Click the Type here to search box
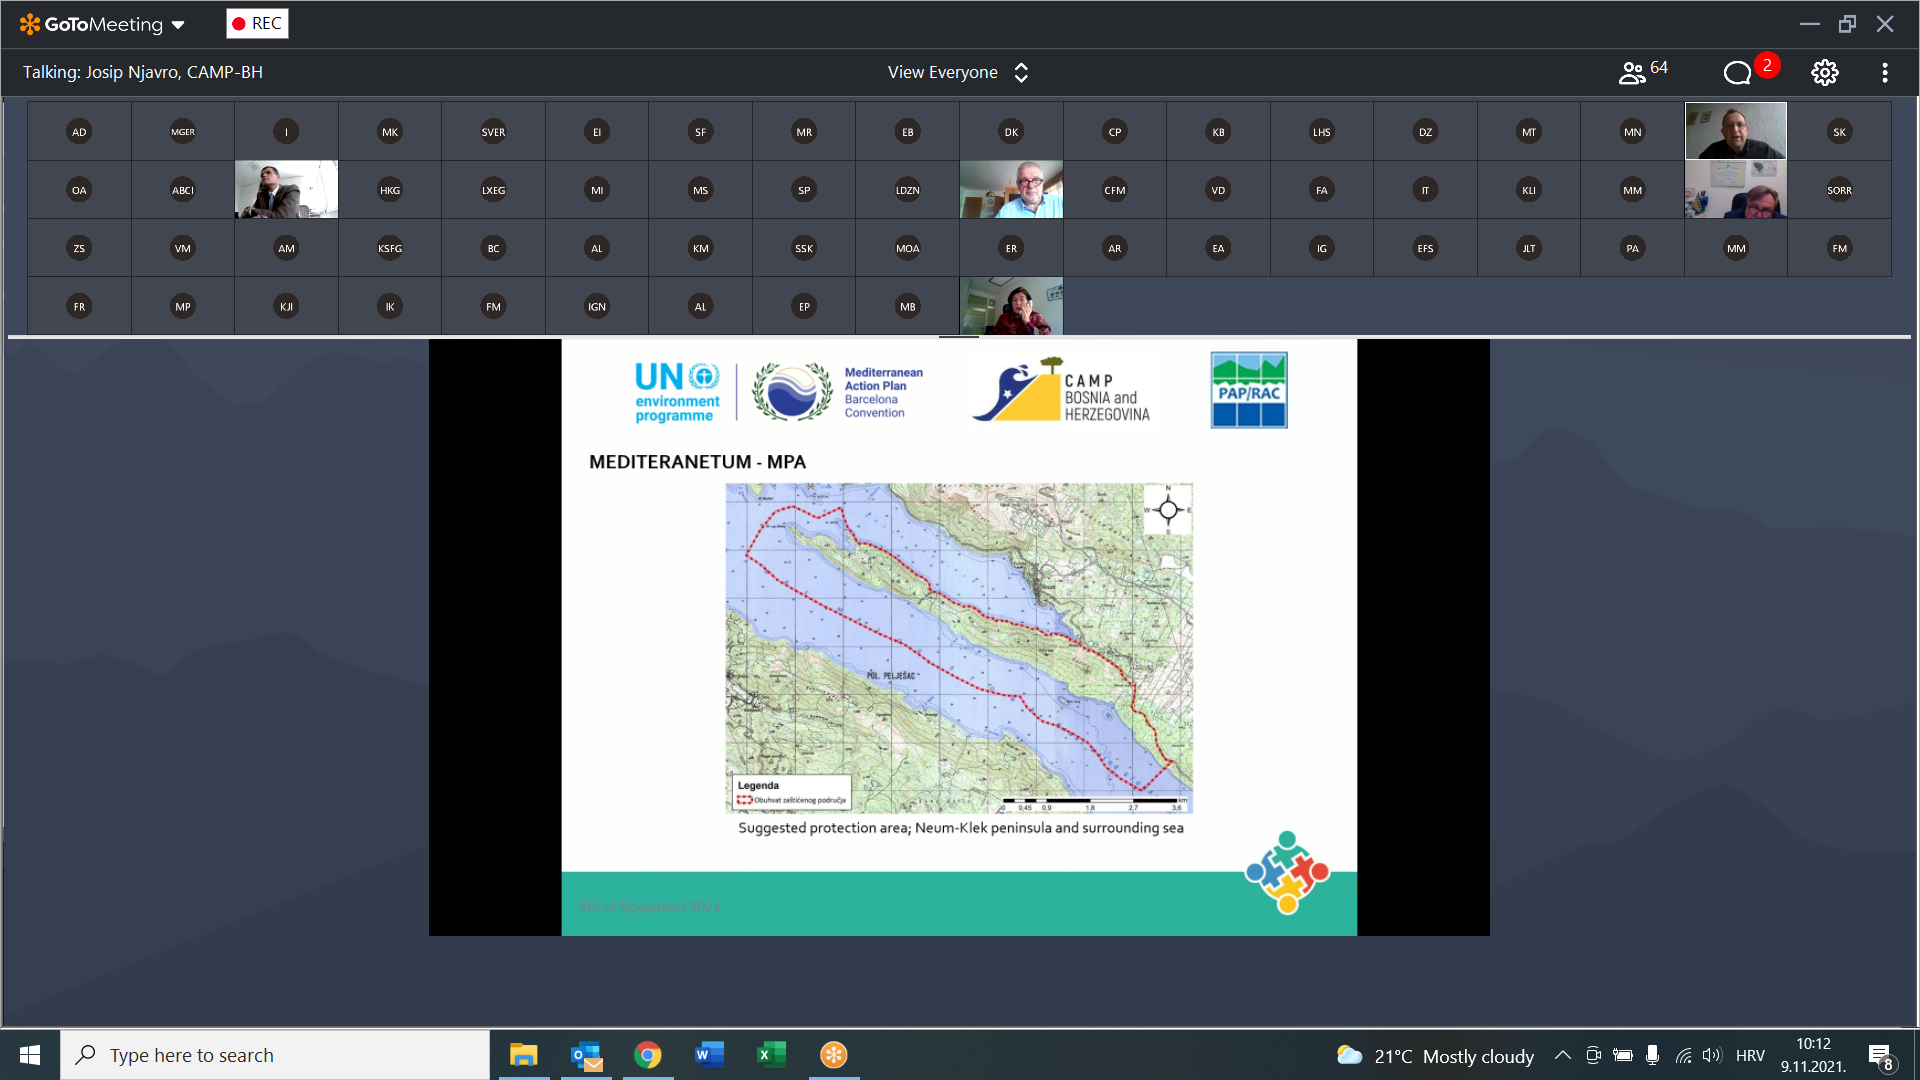This screenshot has height=1080, width=1920. pos(275,1055)
